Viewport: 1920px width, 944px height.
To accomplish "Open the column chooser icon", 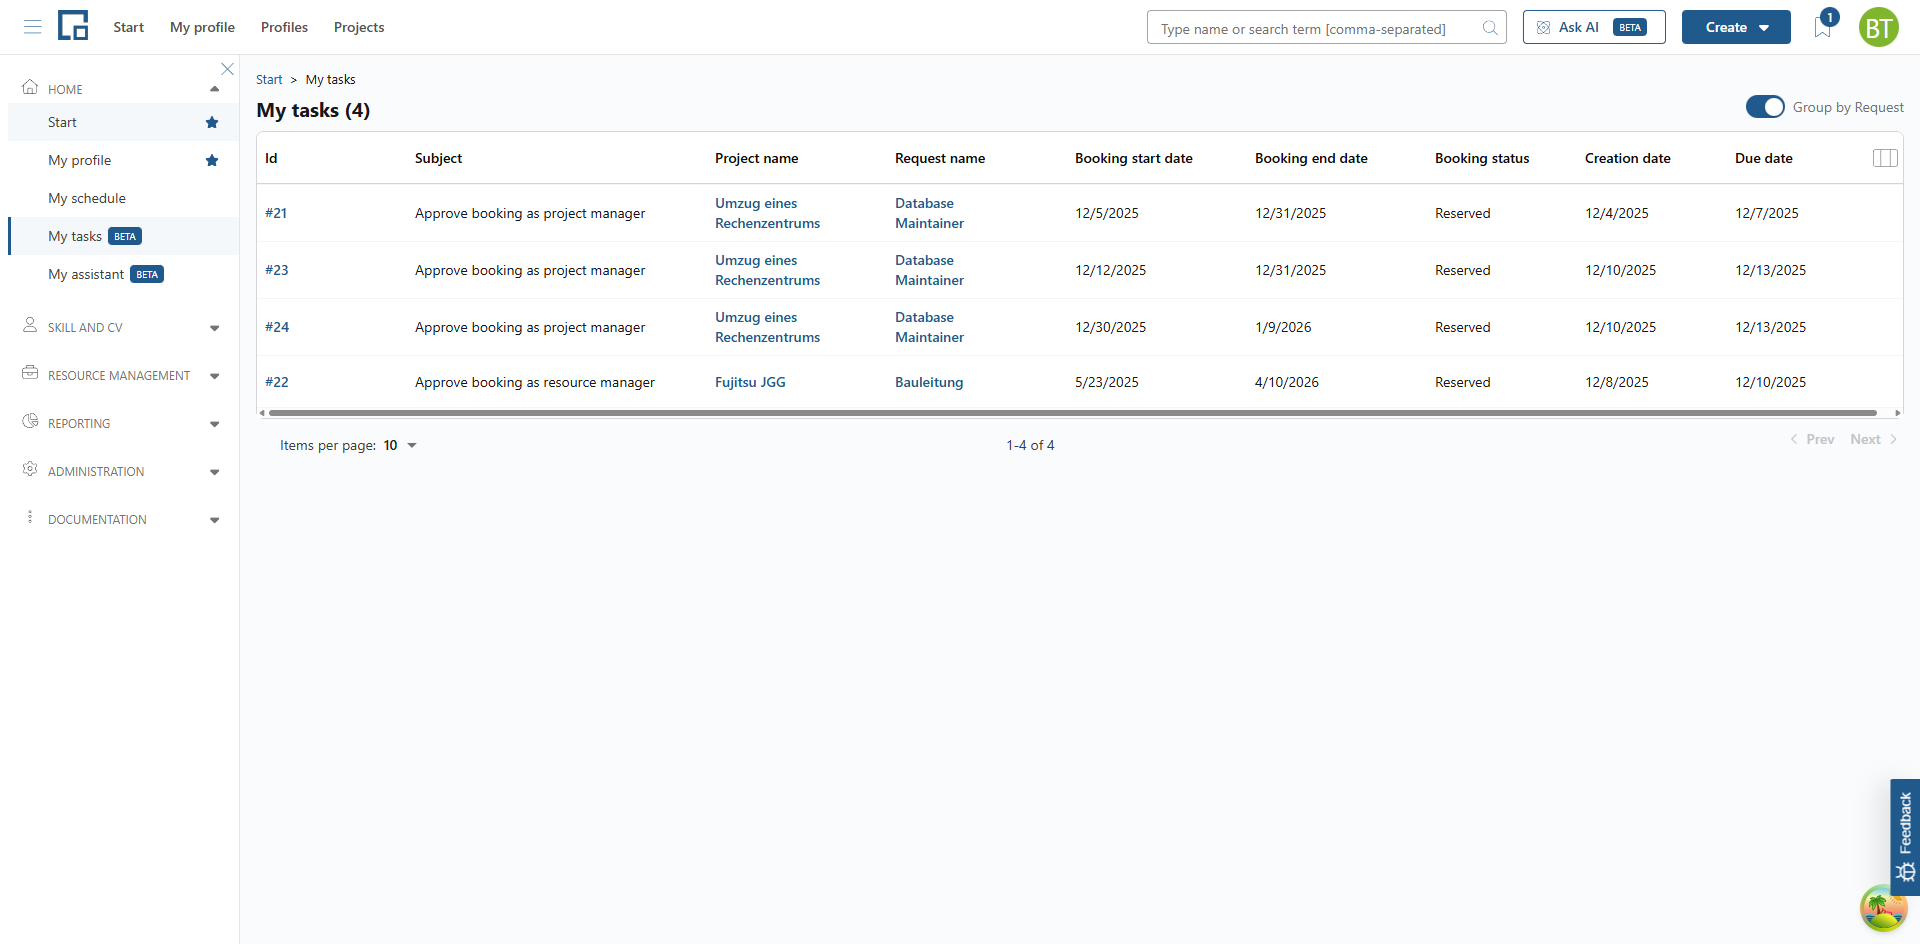I will [1885, 158].
